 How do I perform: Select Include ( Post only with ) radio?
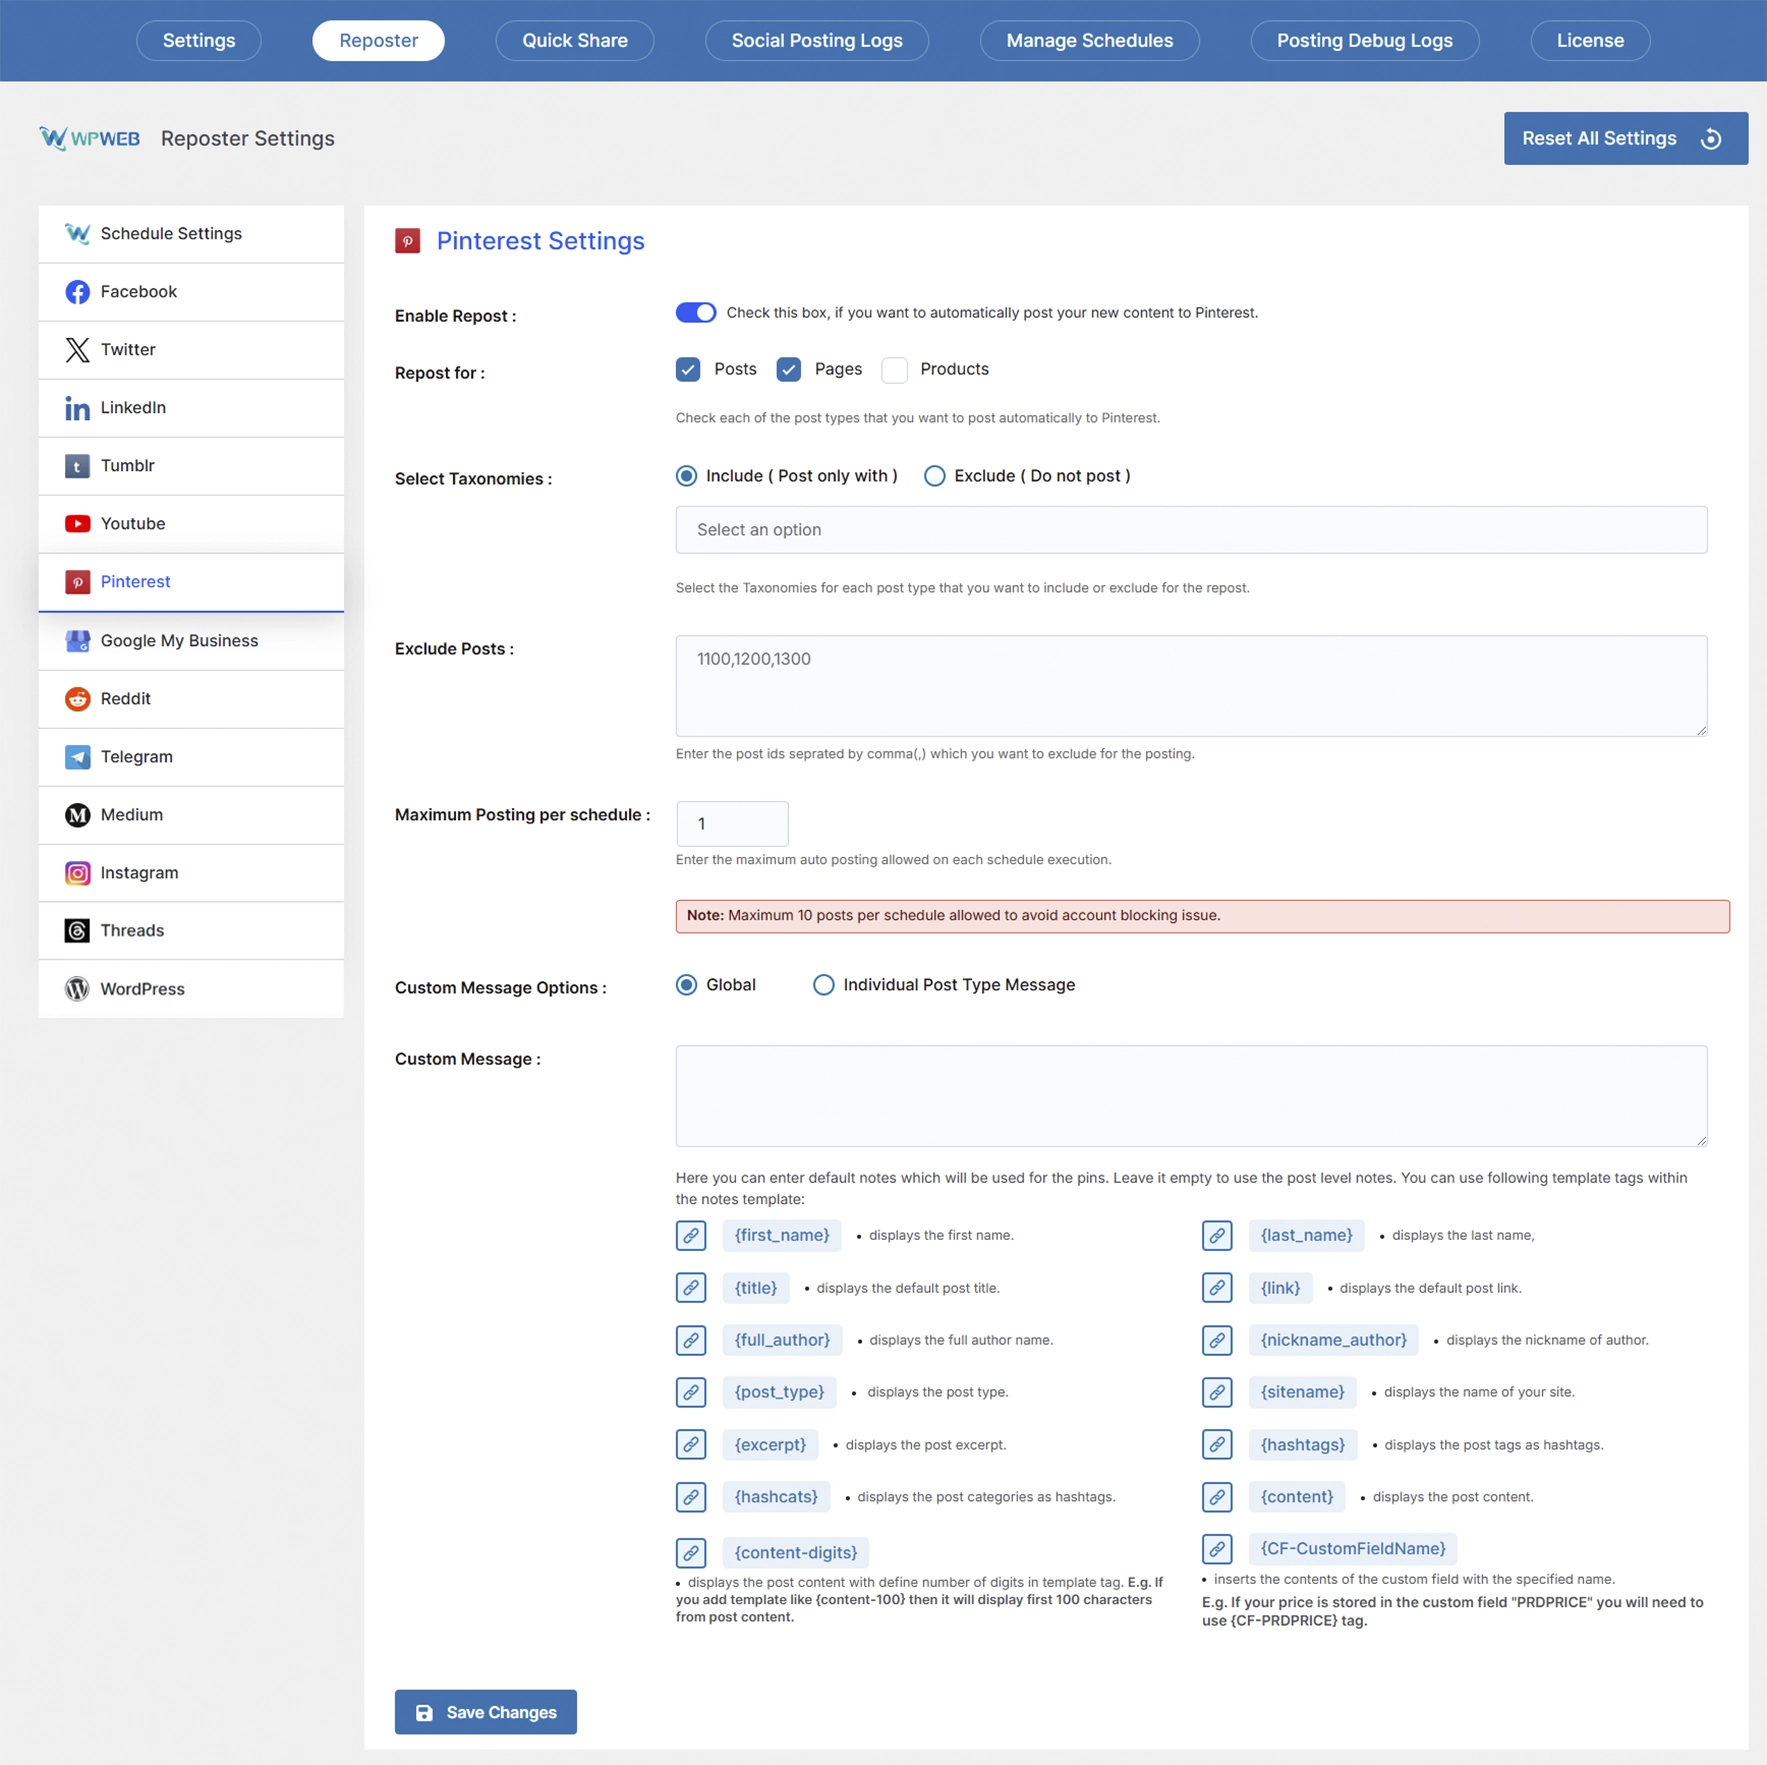(x=687, y=476)
